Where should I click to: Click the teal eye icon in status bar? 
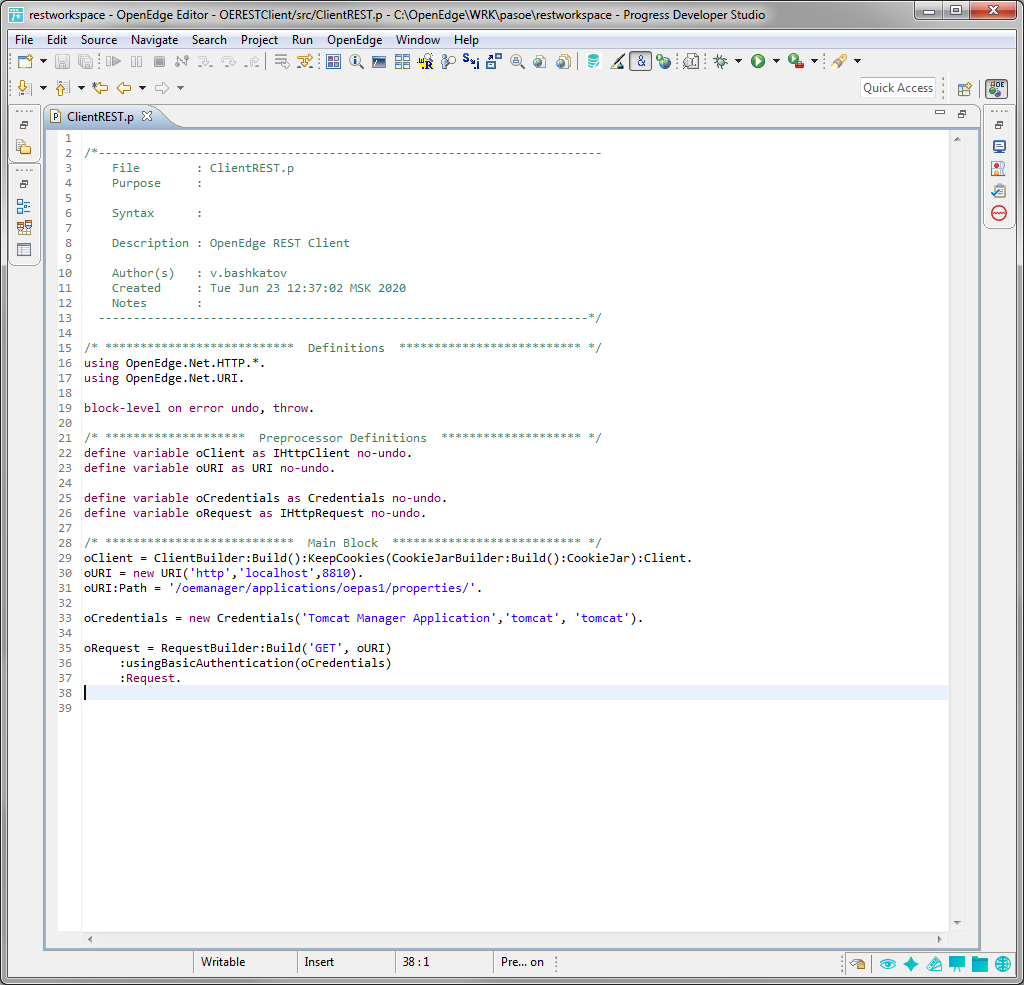(x=887, y=963)
